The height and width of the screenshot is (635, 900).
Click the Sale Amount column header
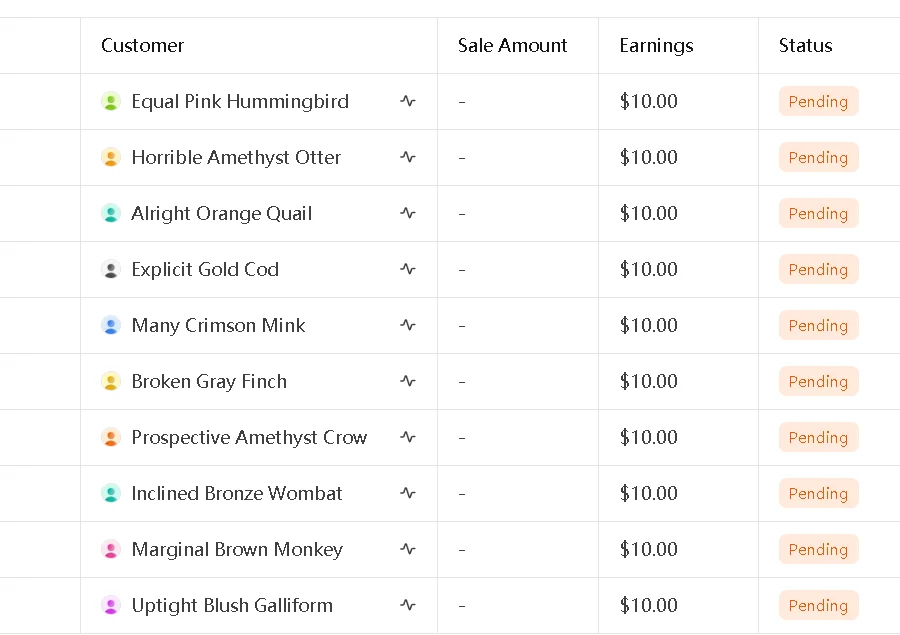point(512,45)
